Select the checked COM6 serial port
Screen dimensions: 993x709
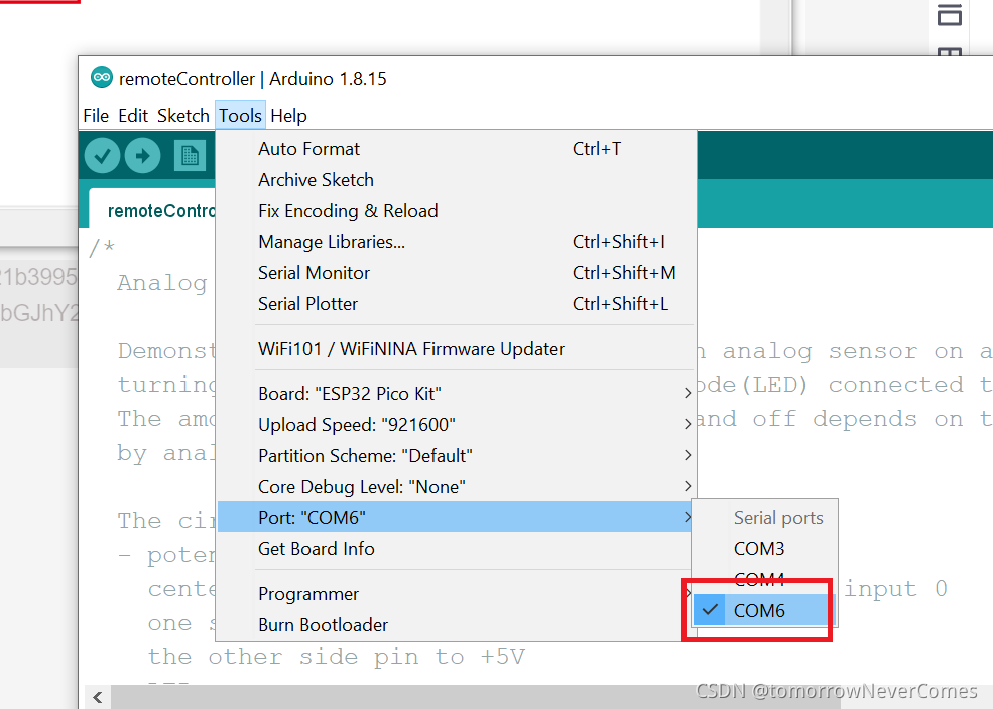(x=765, y=610)
